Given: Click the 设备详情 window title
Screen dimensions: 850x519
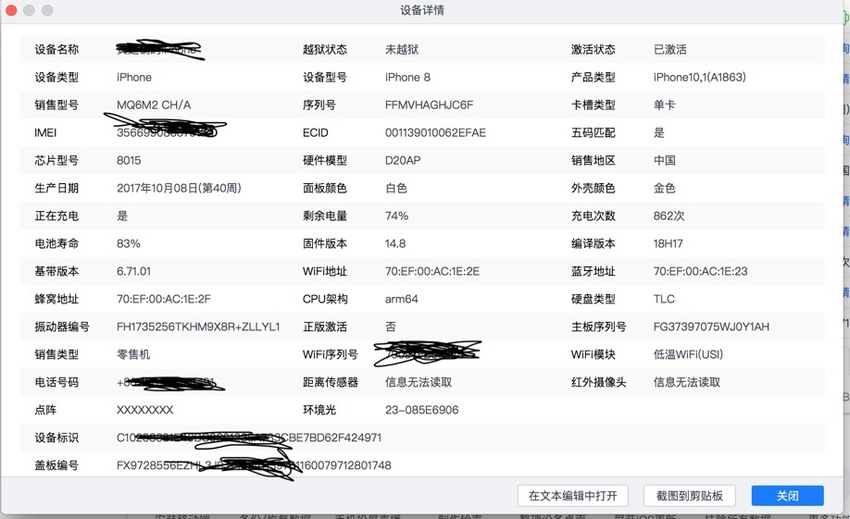Looking at the screenshot, I should tap(422, 10).
